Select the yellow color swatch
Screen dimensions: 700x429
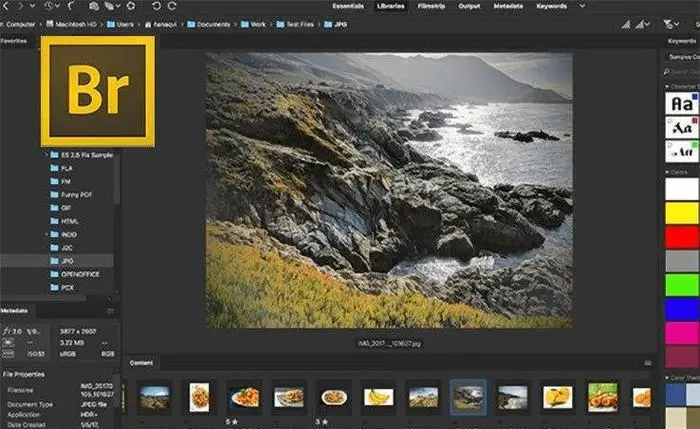pos(682,214)
